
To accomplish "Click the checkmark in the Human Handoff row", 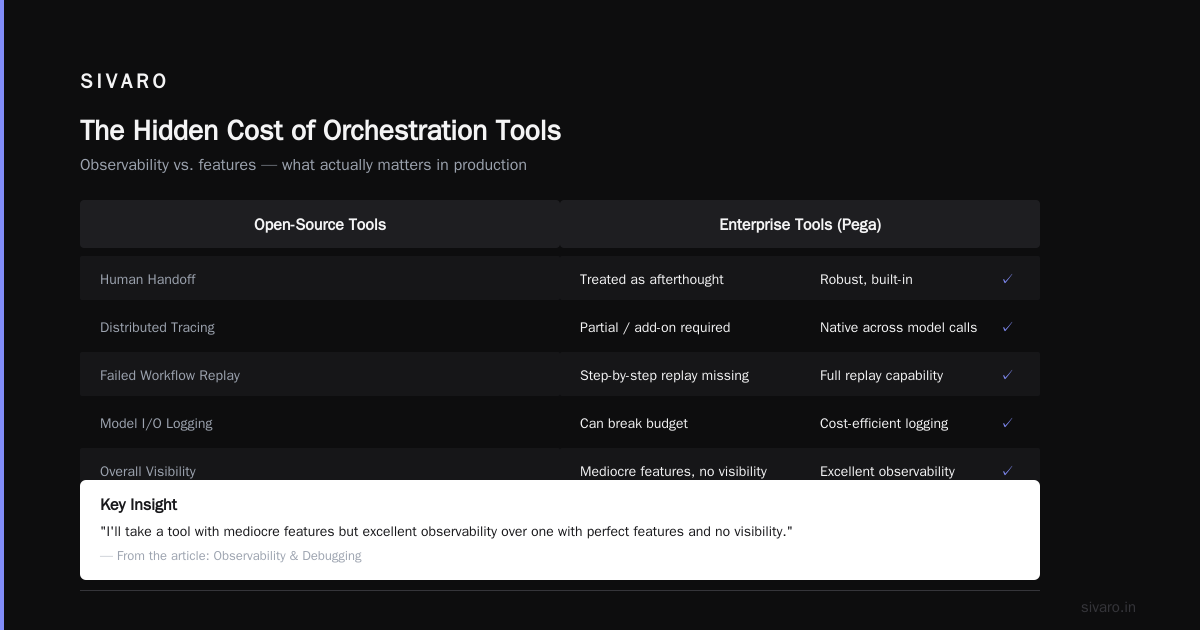I will (x=1007, y=279).
